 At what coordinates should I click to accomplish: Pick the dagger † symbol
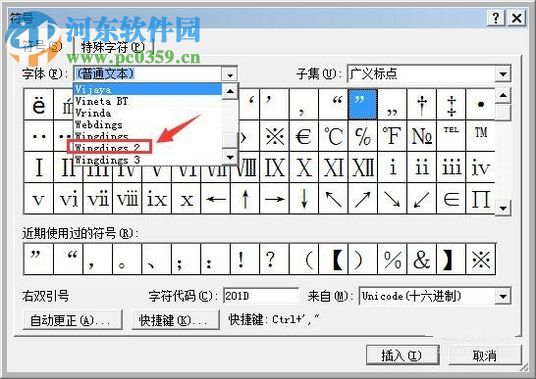[422, 104]
